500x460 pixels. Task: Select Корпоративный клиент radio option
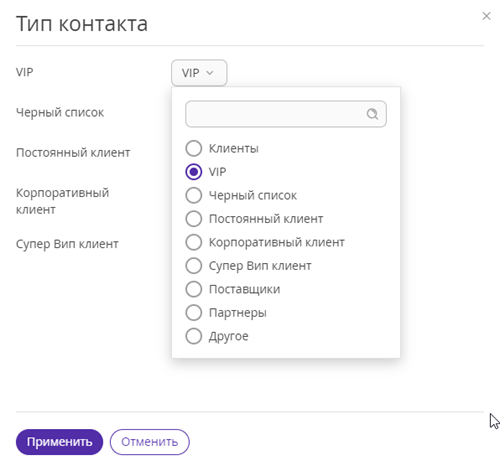coord(194,242)
